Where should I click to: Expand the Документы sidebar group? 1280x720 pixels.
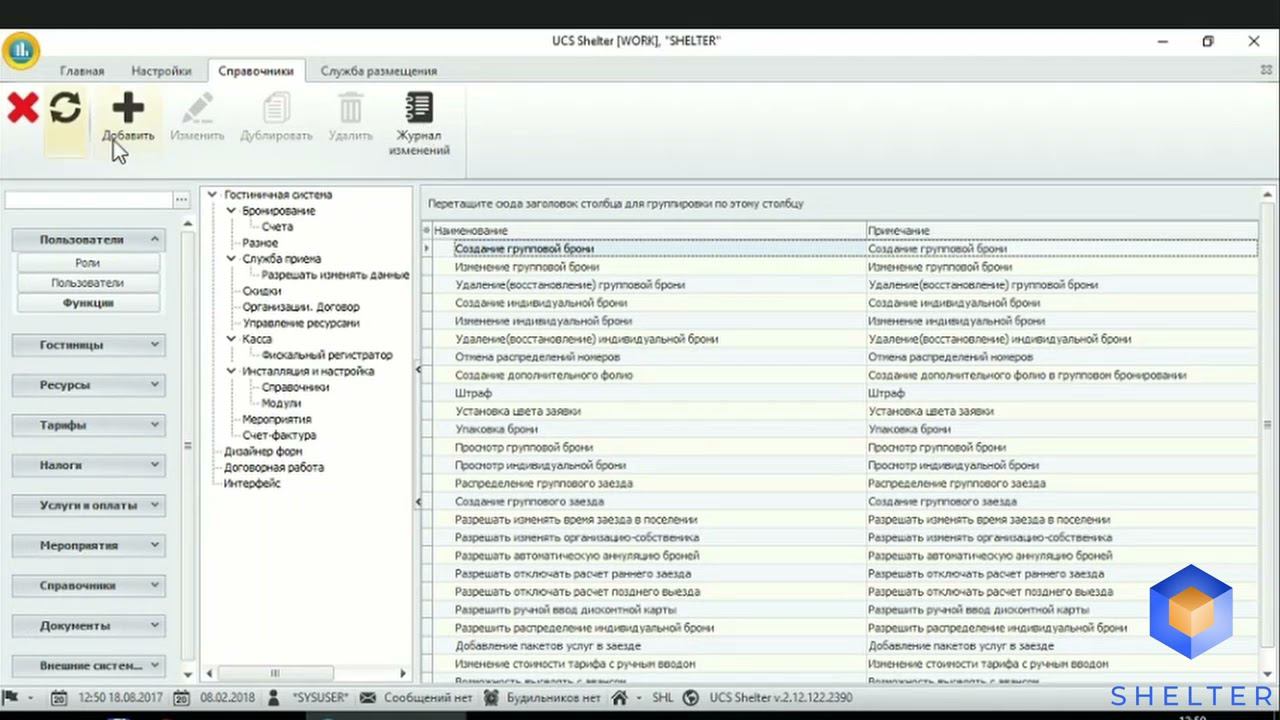point(155,625)
